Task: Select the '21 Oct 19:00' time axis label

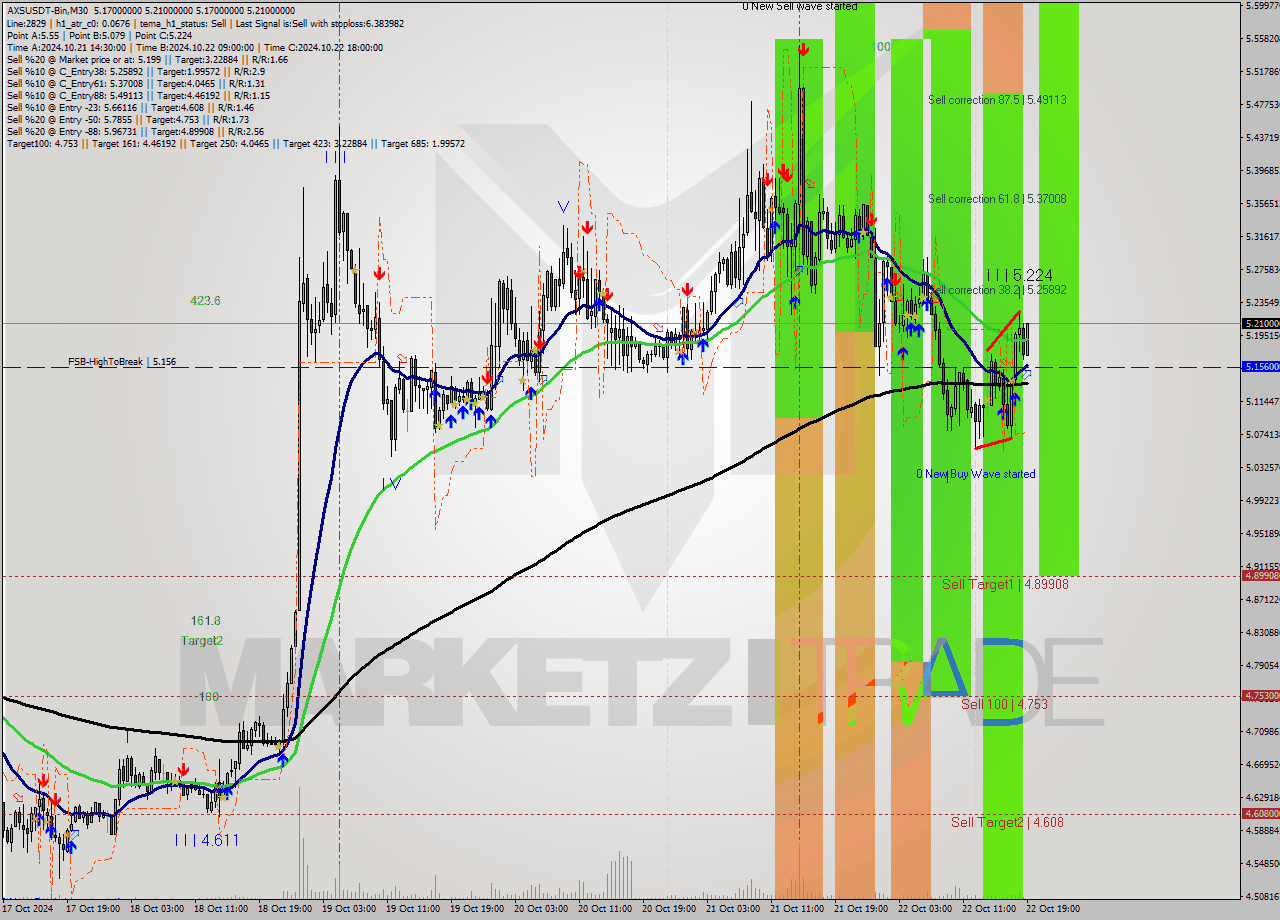Action: tap(861, 909)
